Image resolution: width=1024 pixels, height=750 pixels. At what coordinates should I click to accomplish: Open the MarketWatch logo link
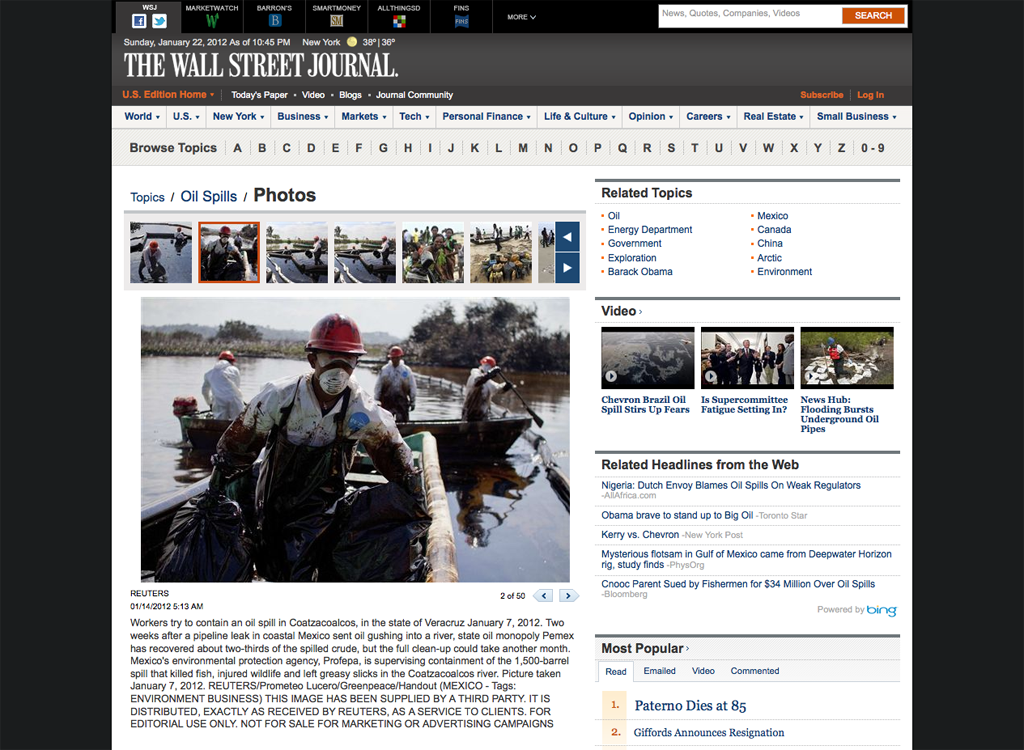[x=212, y=20]
